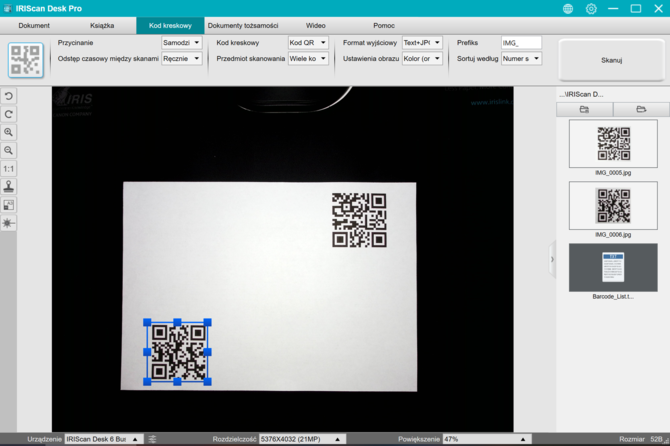The height and width of the screenshot is (446, 670).
Task: Maximize the IRIScan Desk Pro window
Action: (636, 9)
